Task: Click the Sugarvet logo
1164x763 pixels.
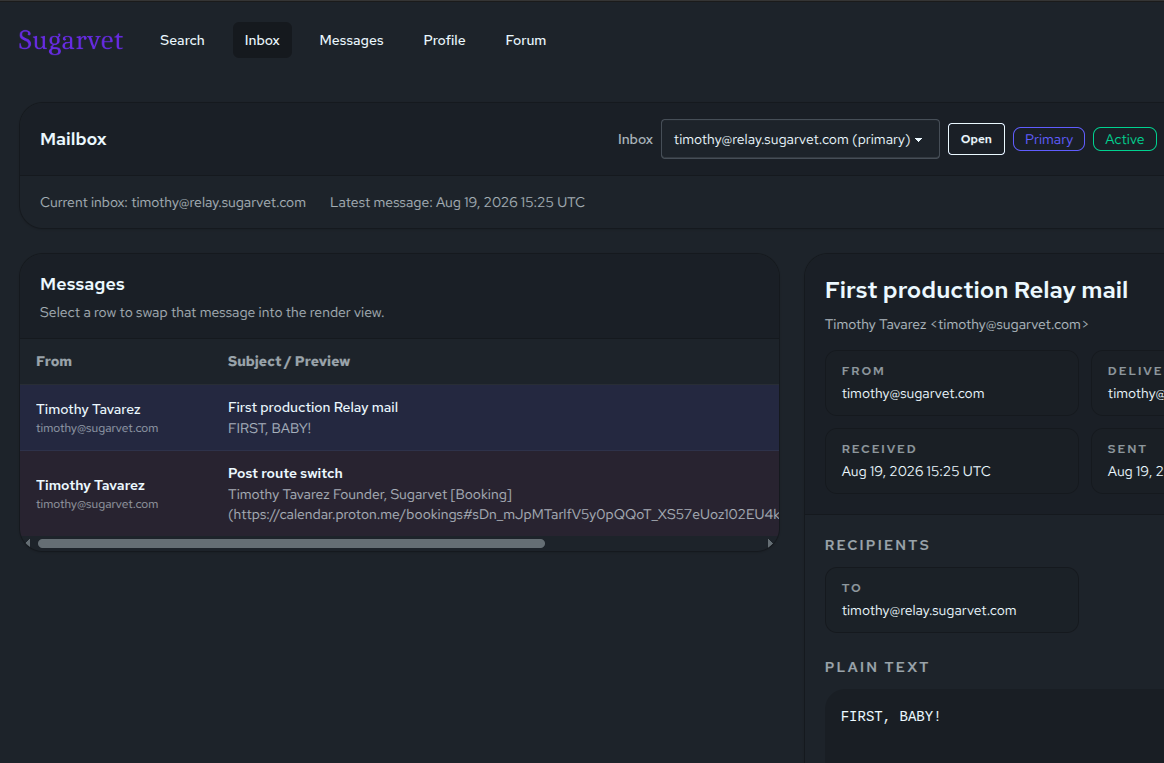Action: (x=71, y=40)
